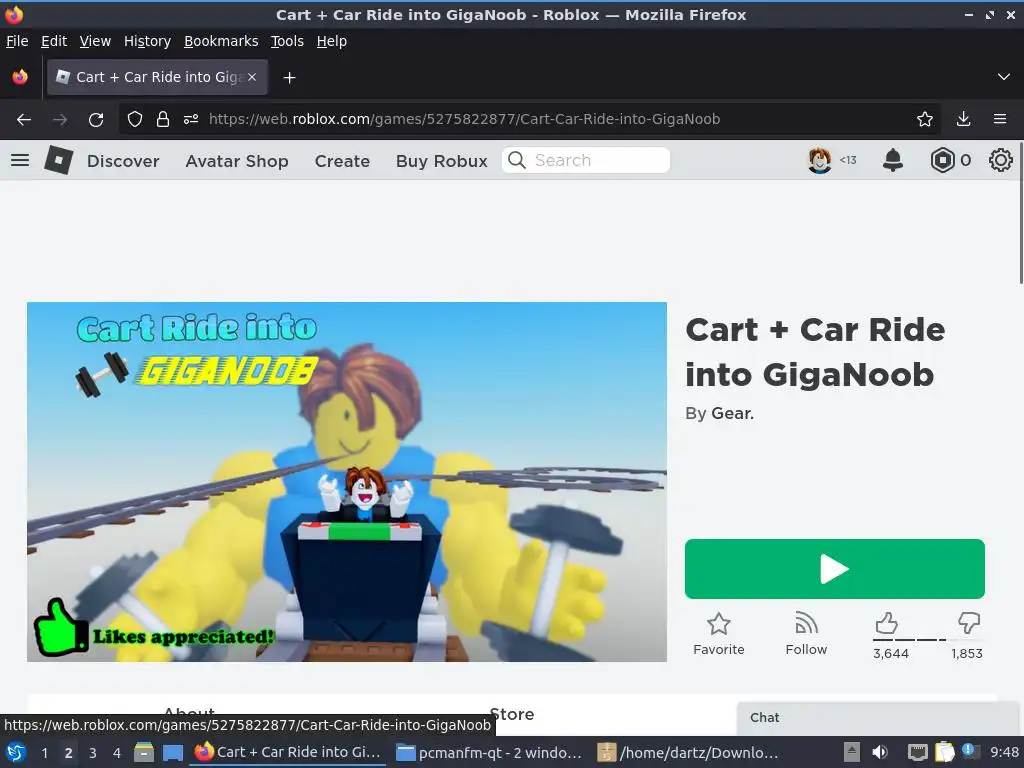The height and width of the screenshot is (768, 1024).
Task: Open Roblox settings gear
Action: [1000, 160]
